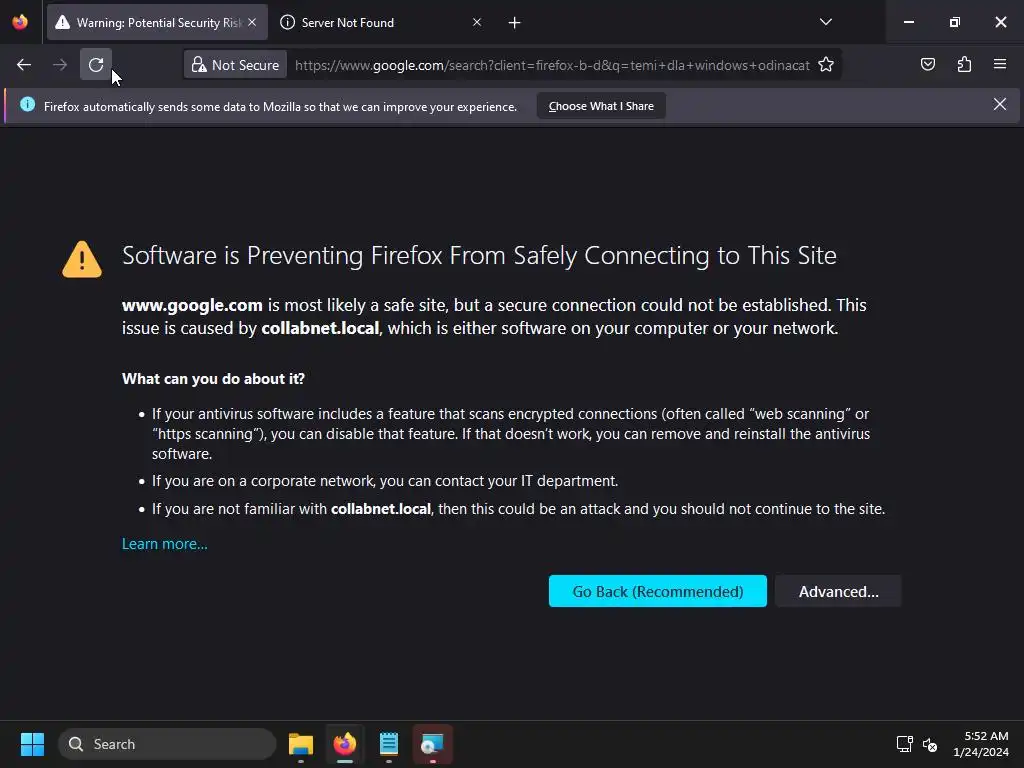1024x768 pixels.
Task: Close the Server Not Found tab
Action: click(x=477, y=22)
